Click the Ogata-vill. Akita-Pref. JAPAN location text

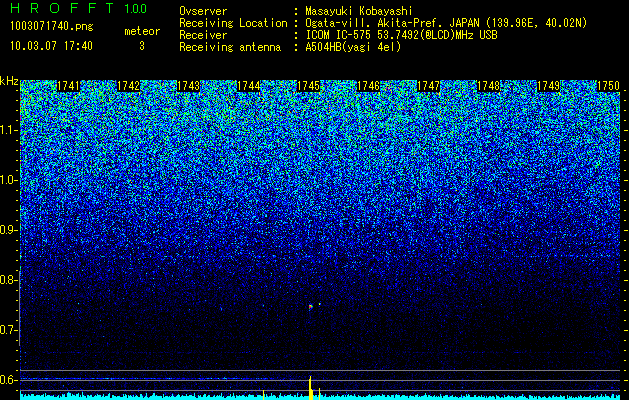pos(446,23)
